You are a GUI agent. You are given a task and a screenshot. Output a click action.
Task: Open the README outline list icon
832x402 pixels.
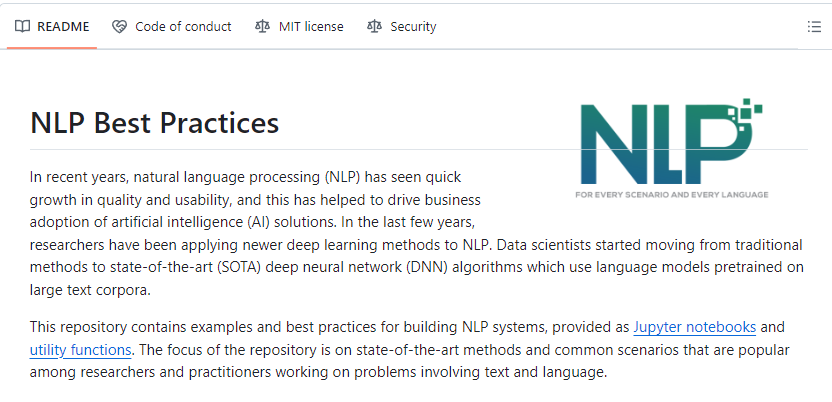814,27
